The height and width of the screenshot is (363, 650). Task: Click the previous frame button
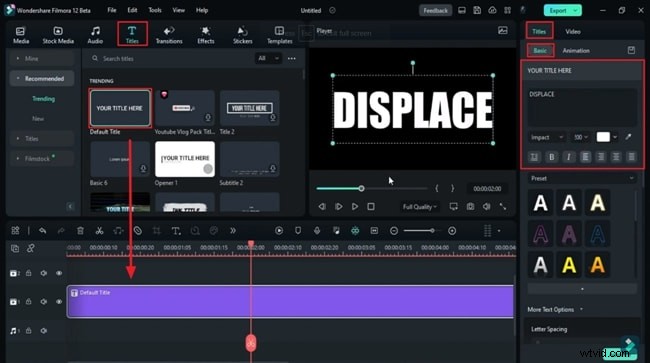[x=322, y=206]
